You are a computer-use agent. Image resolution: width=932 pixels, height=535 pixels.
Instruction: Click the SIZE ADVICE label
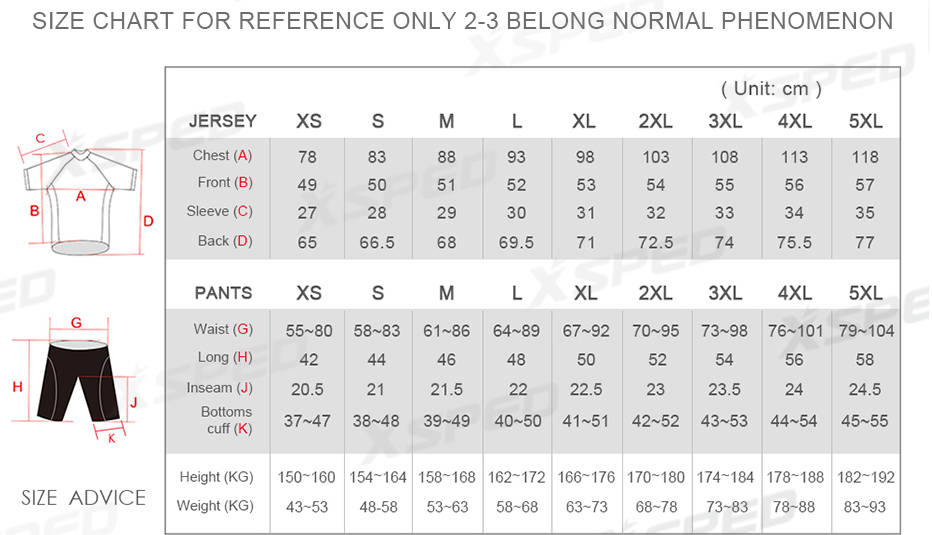pos(84,497)
